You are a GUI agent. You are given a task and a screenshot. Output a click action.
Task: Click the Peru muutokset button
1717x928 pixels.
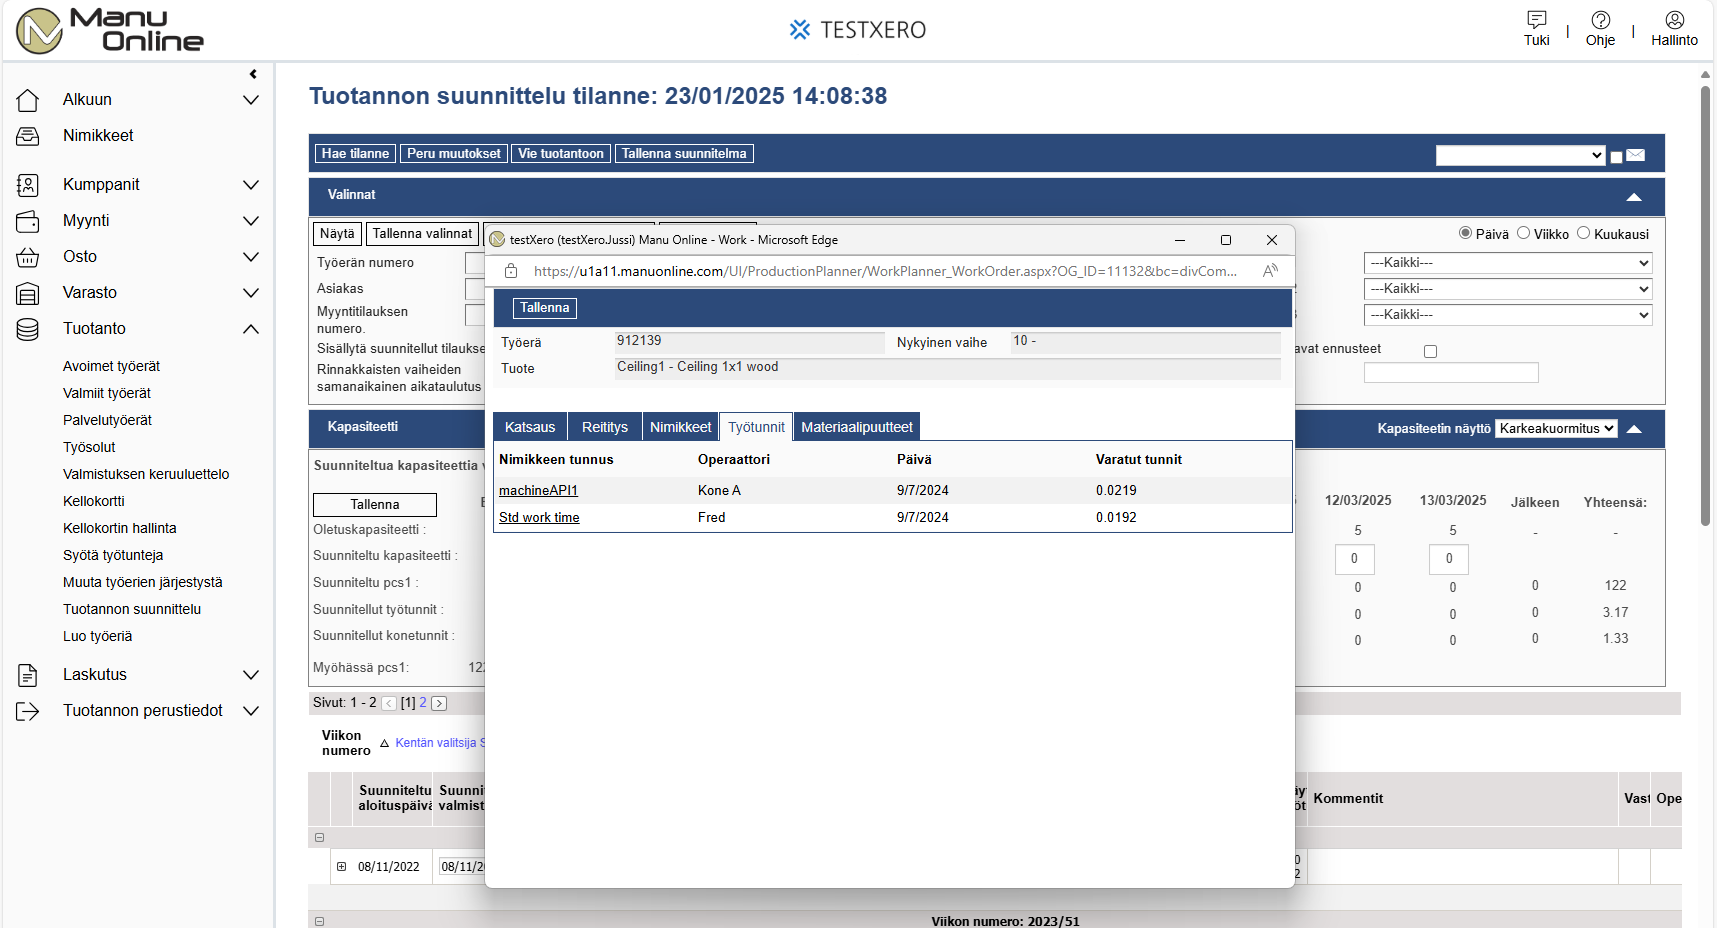click(x=454, y=154)
